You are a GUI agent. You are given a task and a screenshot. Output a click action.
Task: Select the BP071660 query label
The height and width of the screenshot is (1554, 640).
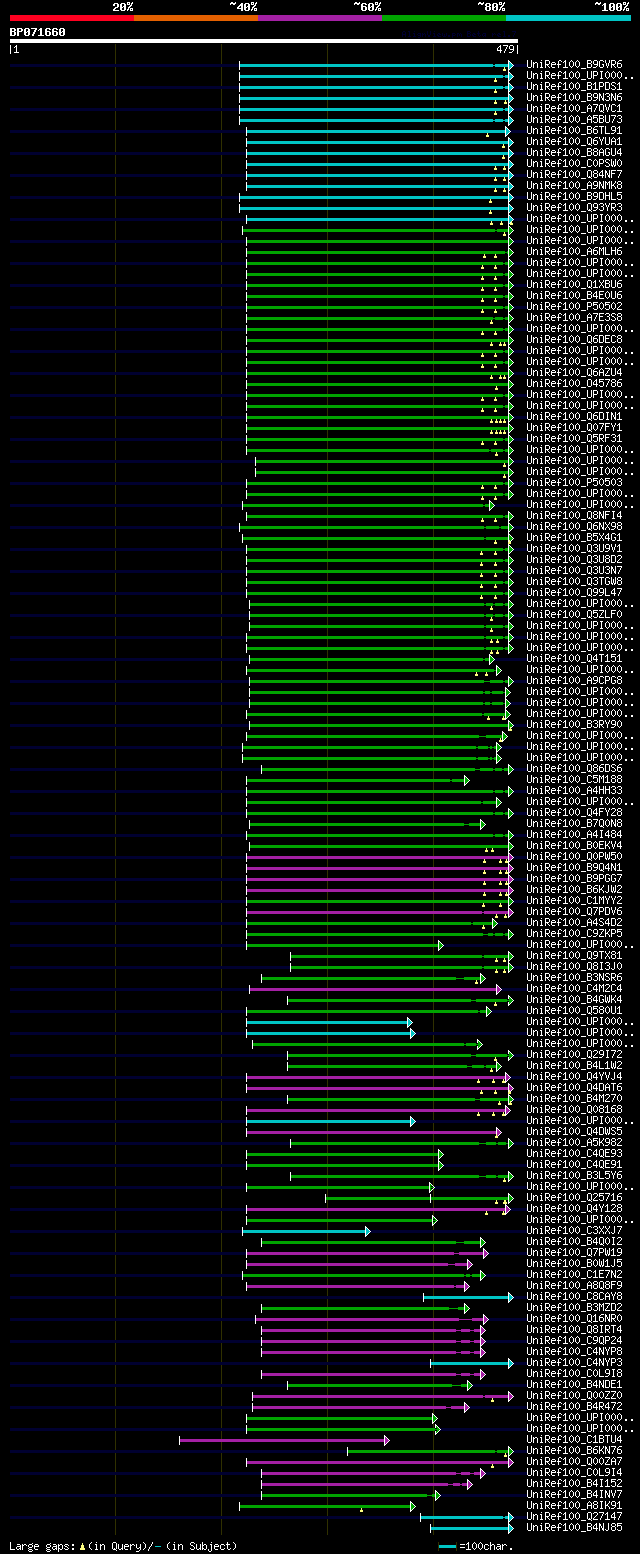pos(38,32)
